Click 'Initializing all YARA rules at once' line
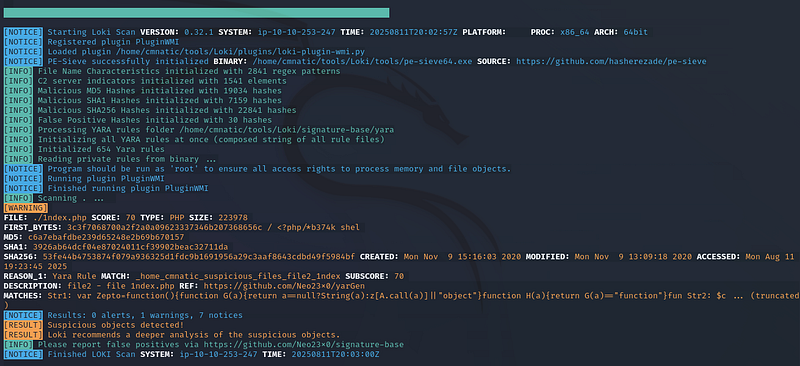The image size is (800, 366). pyautogui.click(x=211, y=139)
